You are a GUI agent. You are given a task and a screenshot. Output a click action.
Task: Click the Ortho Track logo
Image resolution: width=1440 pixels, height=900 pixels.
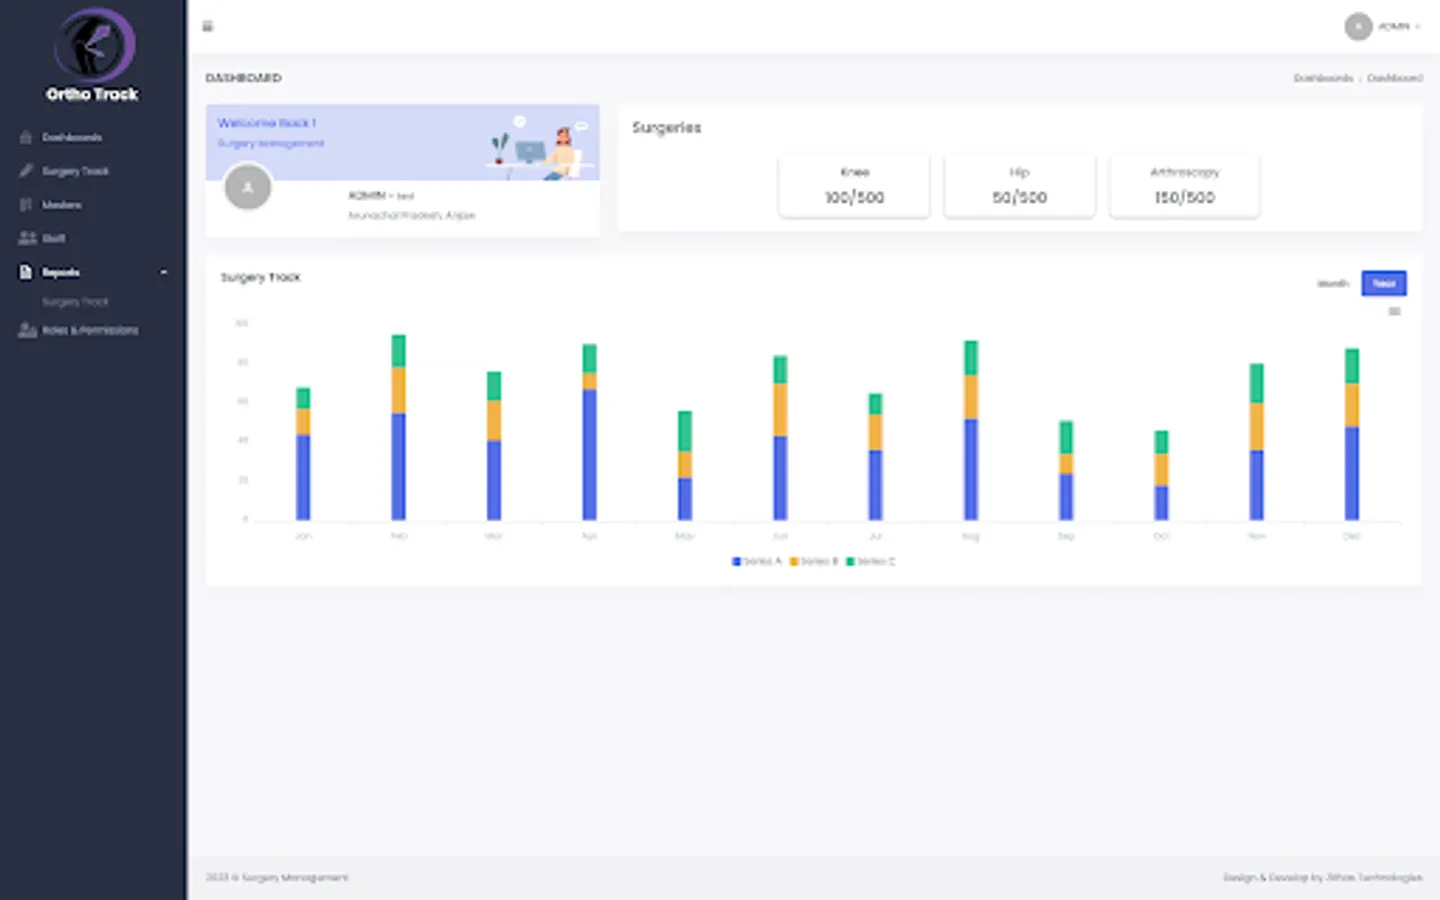tap(93, 55)
